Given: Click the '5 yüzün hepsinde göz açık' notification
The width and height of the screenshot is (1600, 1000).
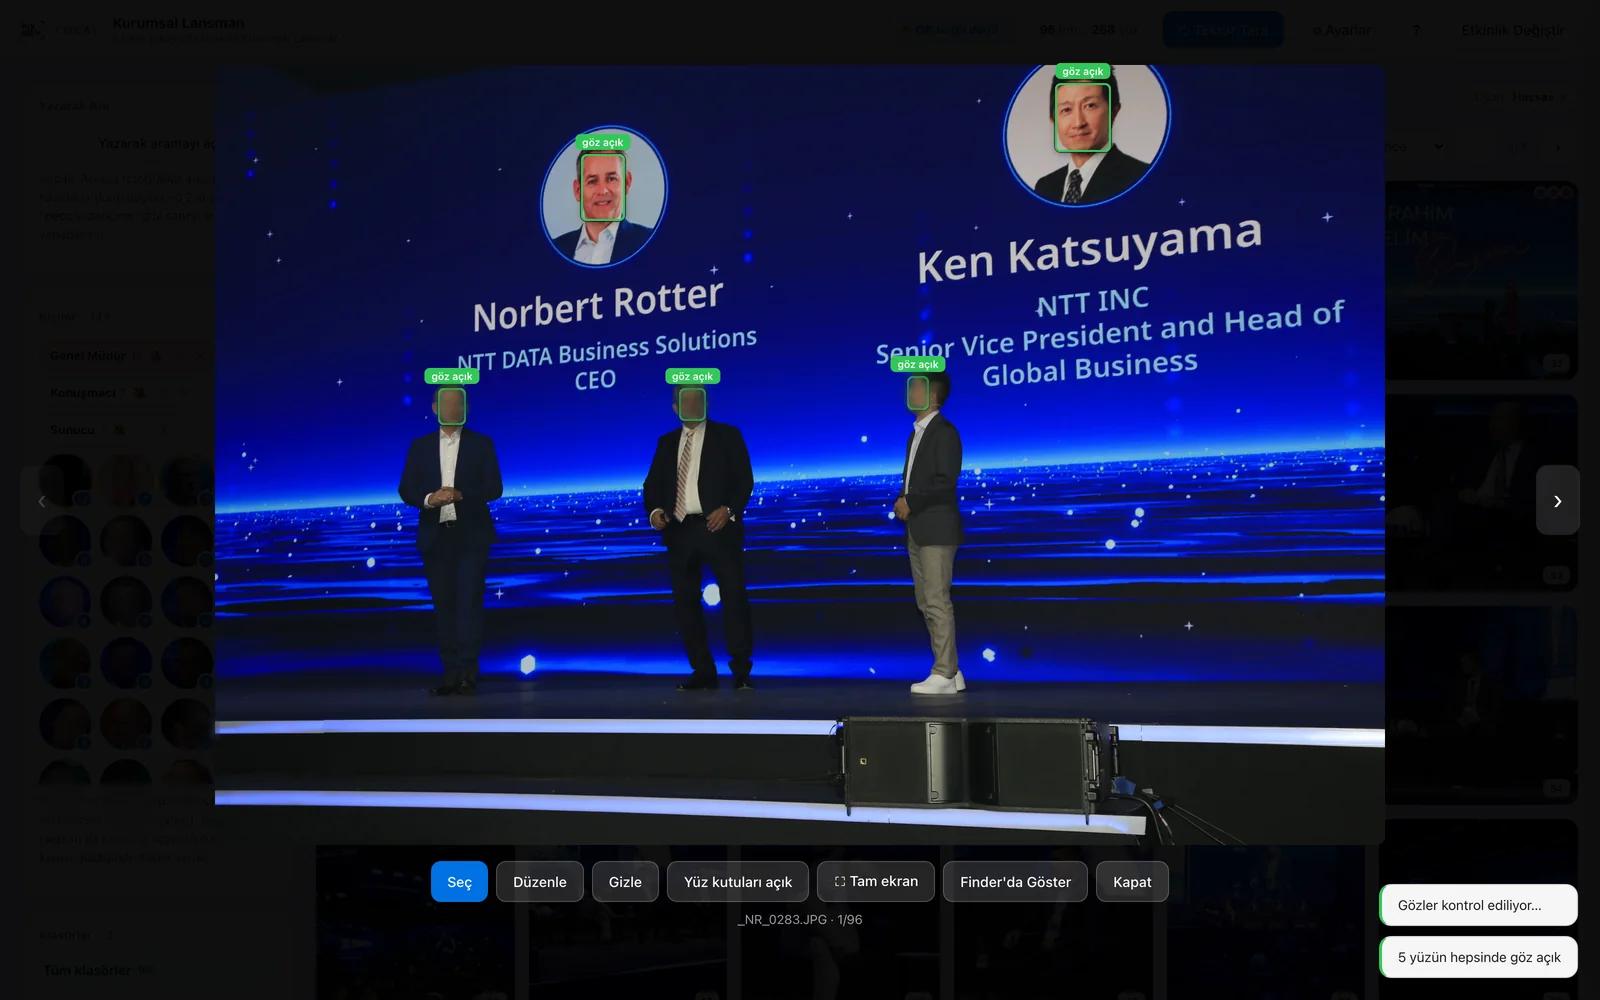Looking at the screenshot, I should 1478,957.
